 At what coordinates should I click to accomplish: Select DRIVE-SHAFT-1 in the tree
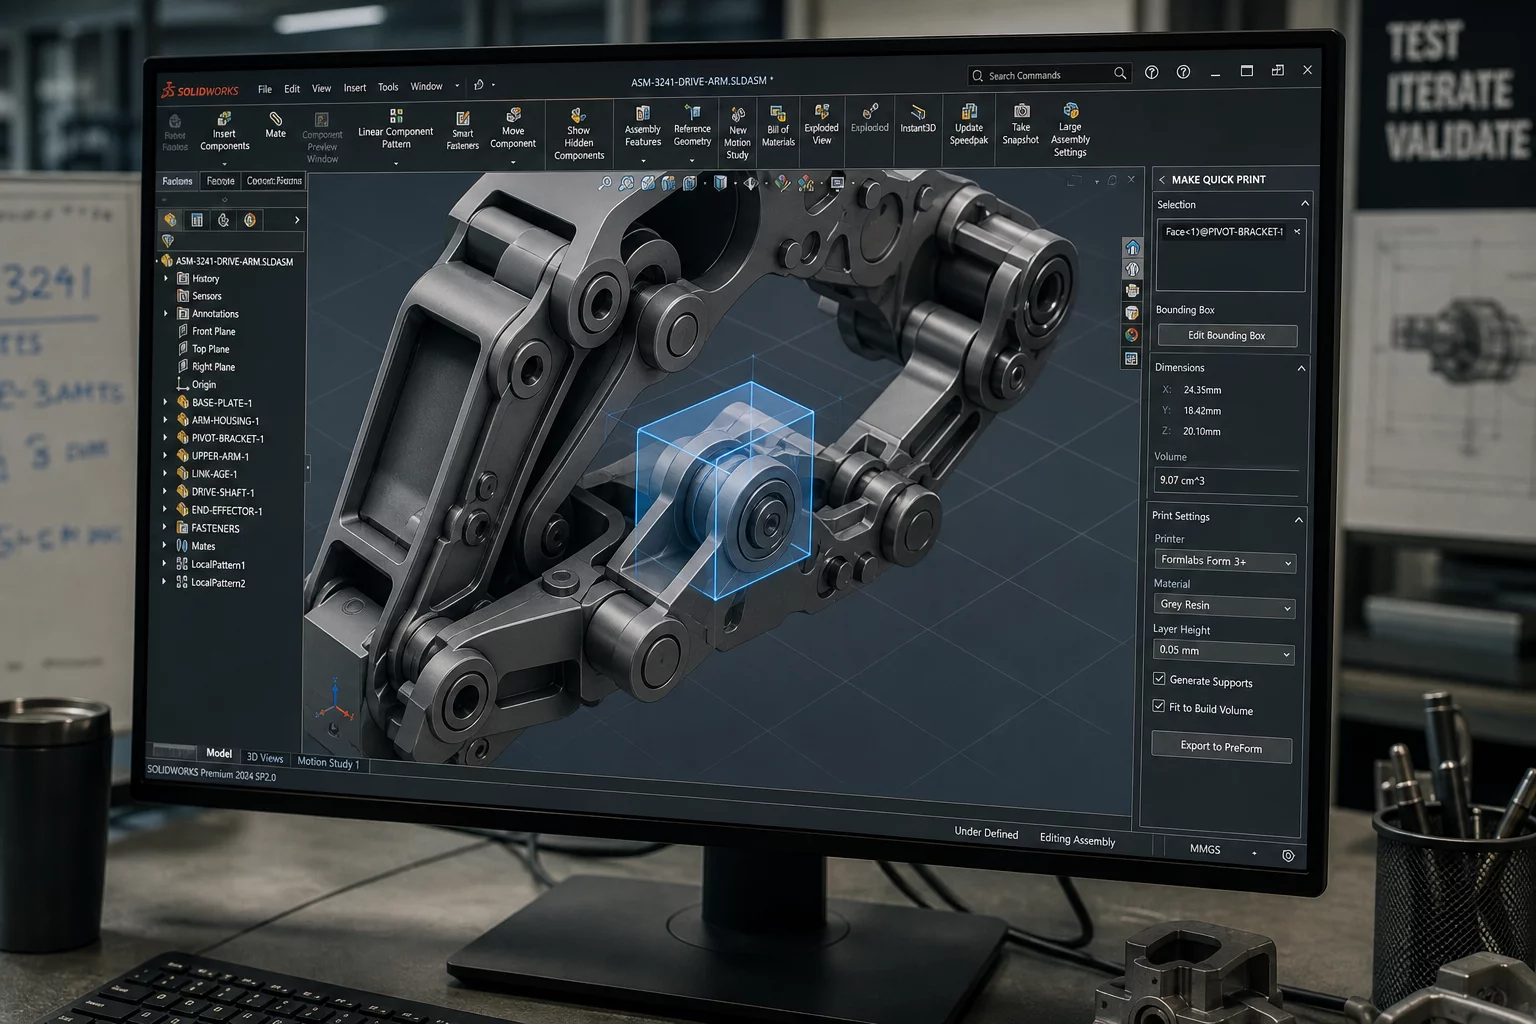223,492
